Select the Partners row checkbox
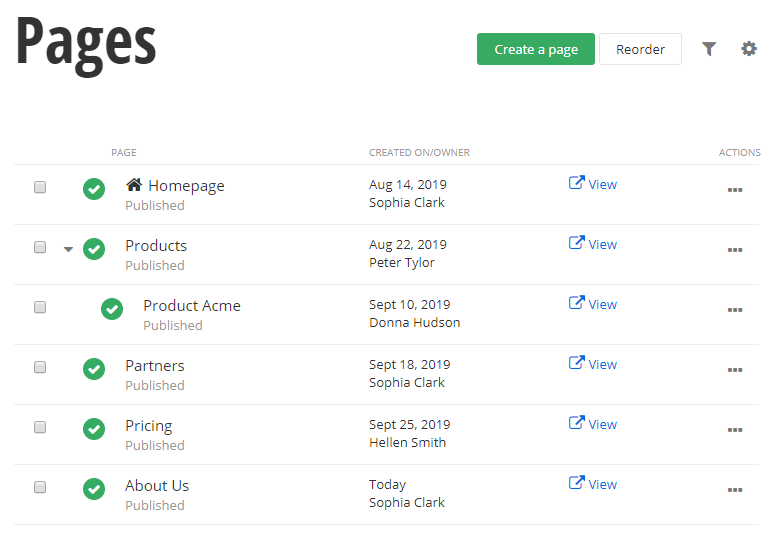Viewport: 781px width, 559px height. click(x=40, y=367)
